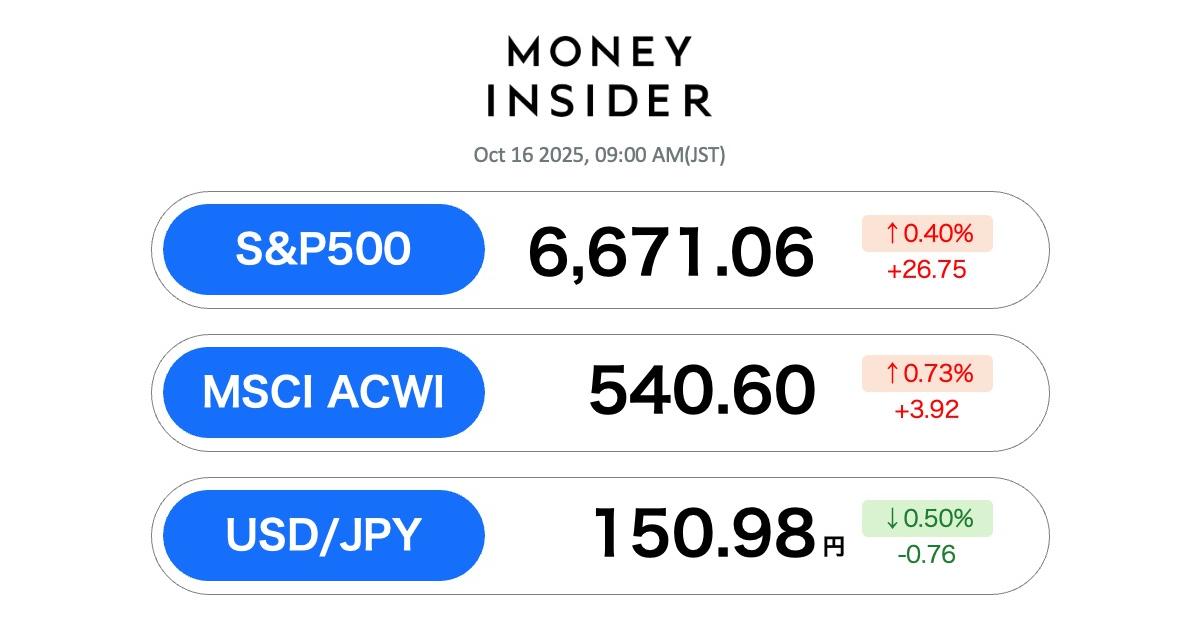
Task: Click the 09:00 AM(JST) time text
Action: 658,155
